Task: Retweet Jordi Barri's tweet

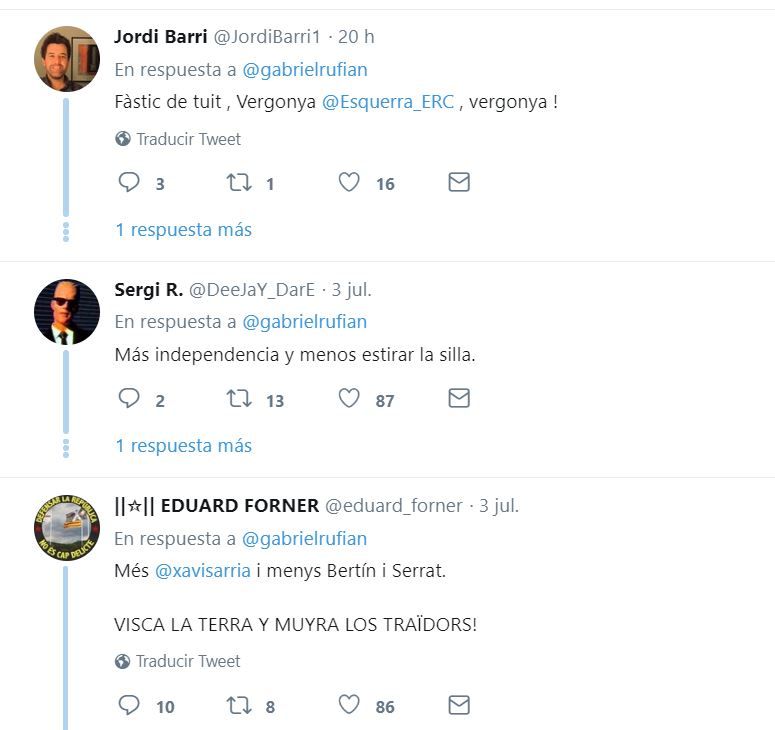Action: pyautogui.click(x=238, y=182)
